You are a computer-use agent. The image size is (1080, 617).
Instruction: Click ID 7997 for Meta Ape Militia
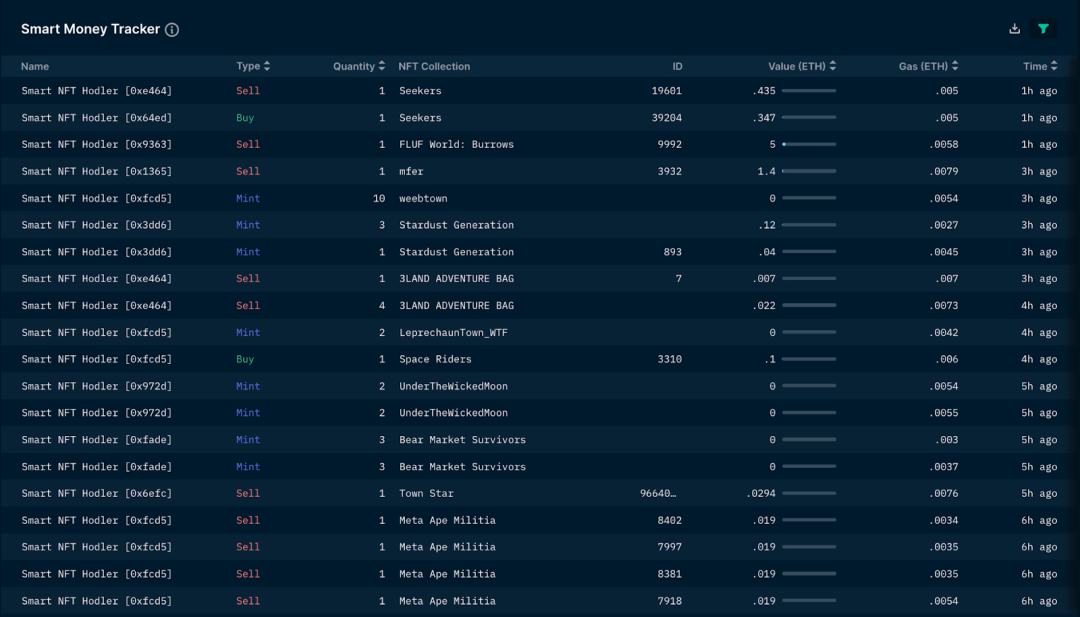click(x=669, y=547)
